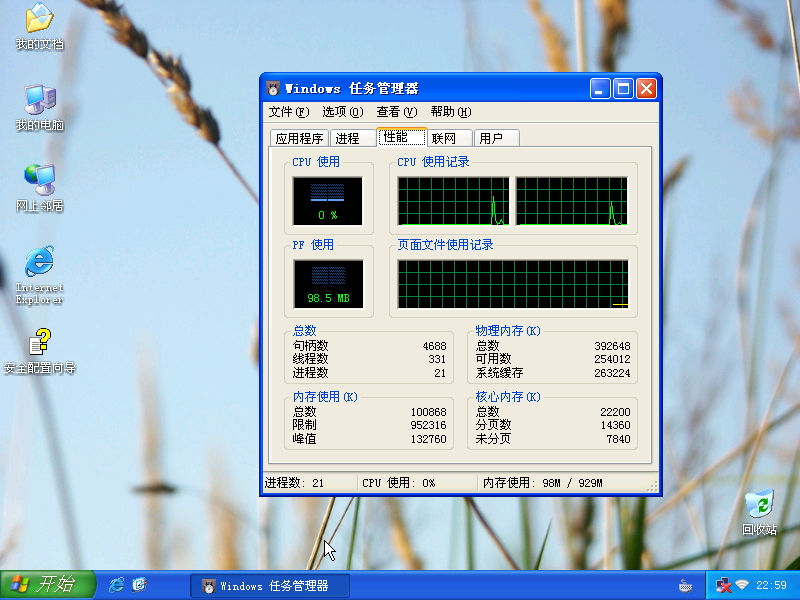Open the 帮助(H) menu
The width and height of the screenshot is (800, 600).
(x=451, y=112)
